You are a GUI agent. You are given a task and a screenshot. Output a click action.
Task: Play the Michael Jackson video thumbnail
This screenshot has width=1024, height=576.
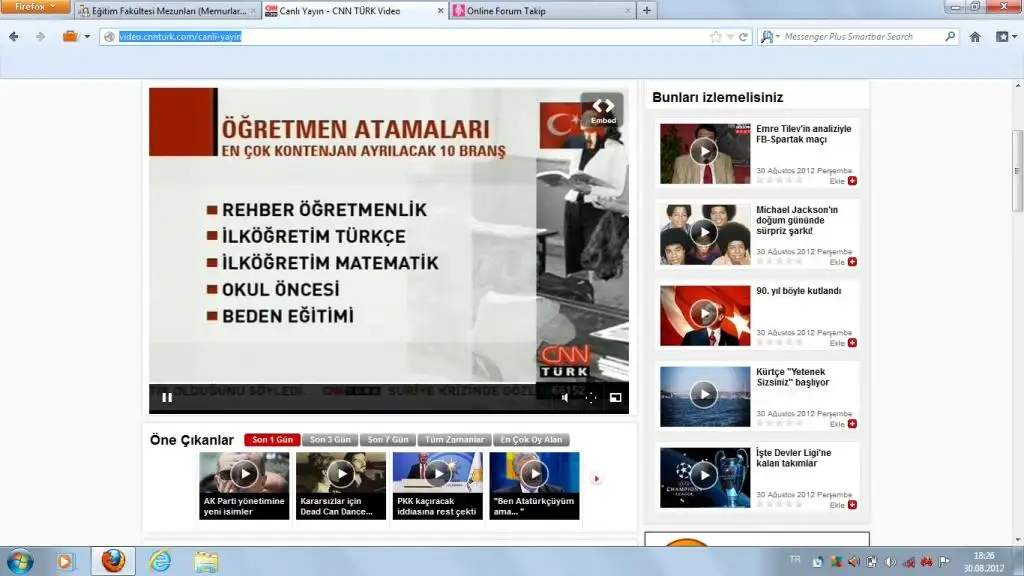point(705,234)
